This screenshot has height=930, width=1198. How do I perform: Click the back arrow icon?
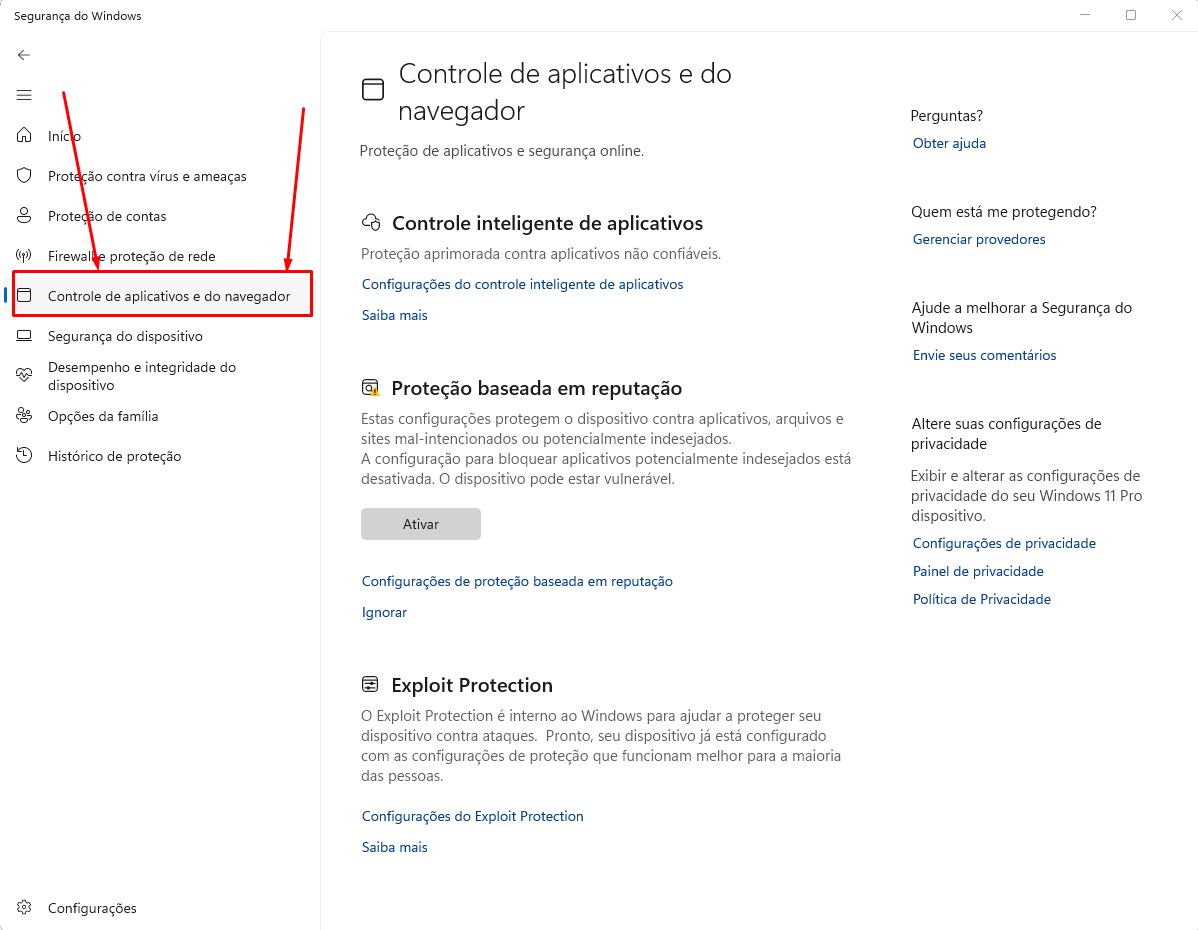pyautogui.click(x=24, y=55)
